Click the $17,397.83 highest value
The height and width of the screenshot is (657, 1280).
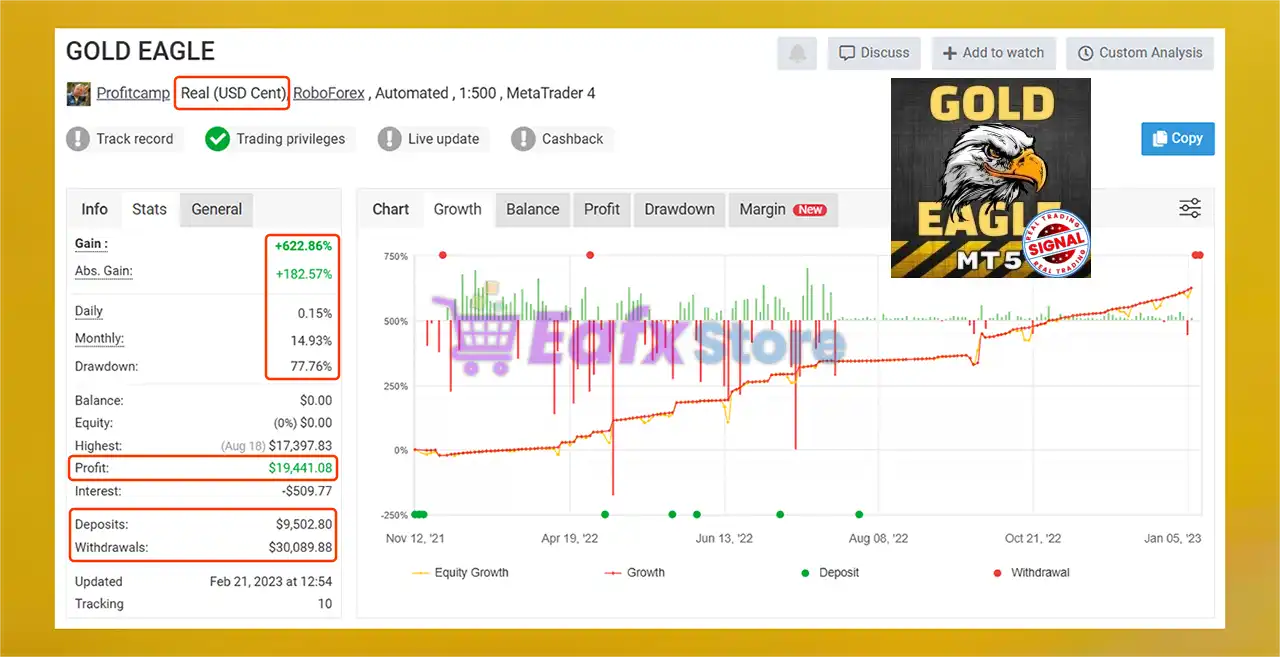(x=300, y=446)
